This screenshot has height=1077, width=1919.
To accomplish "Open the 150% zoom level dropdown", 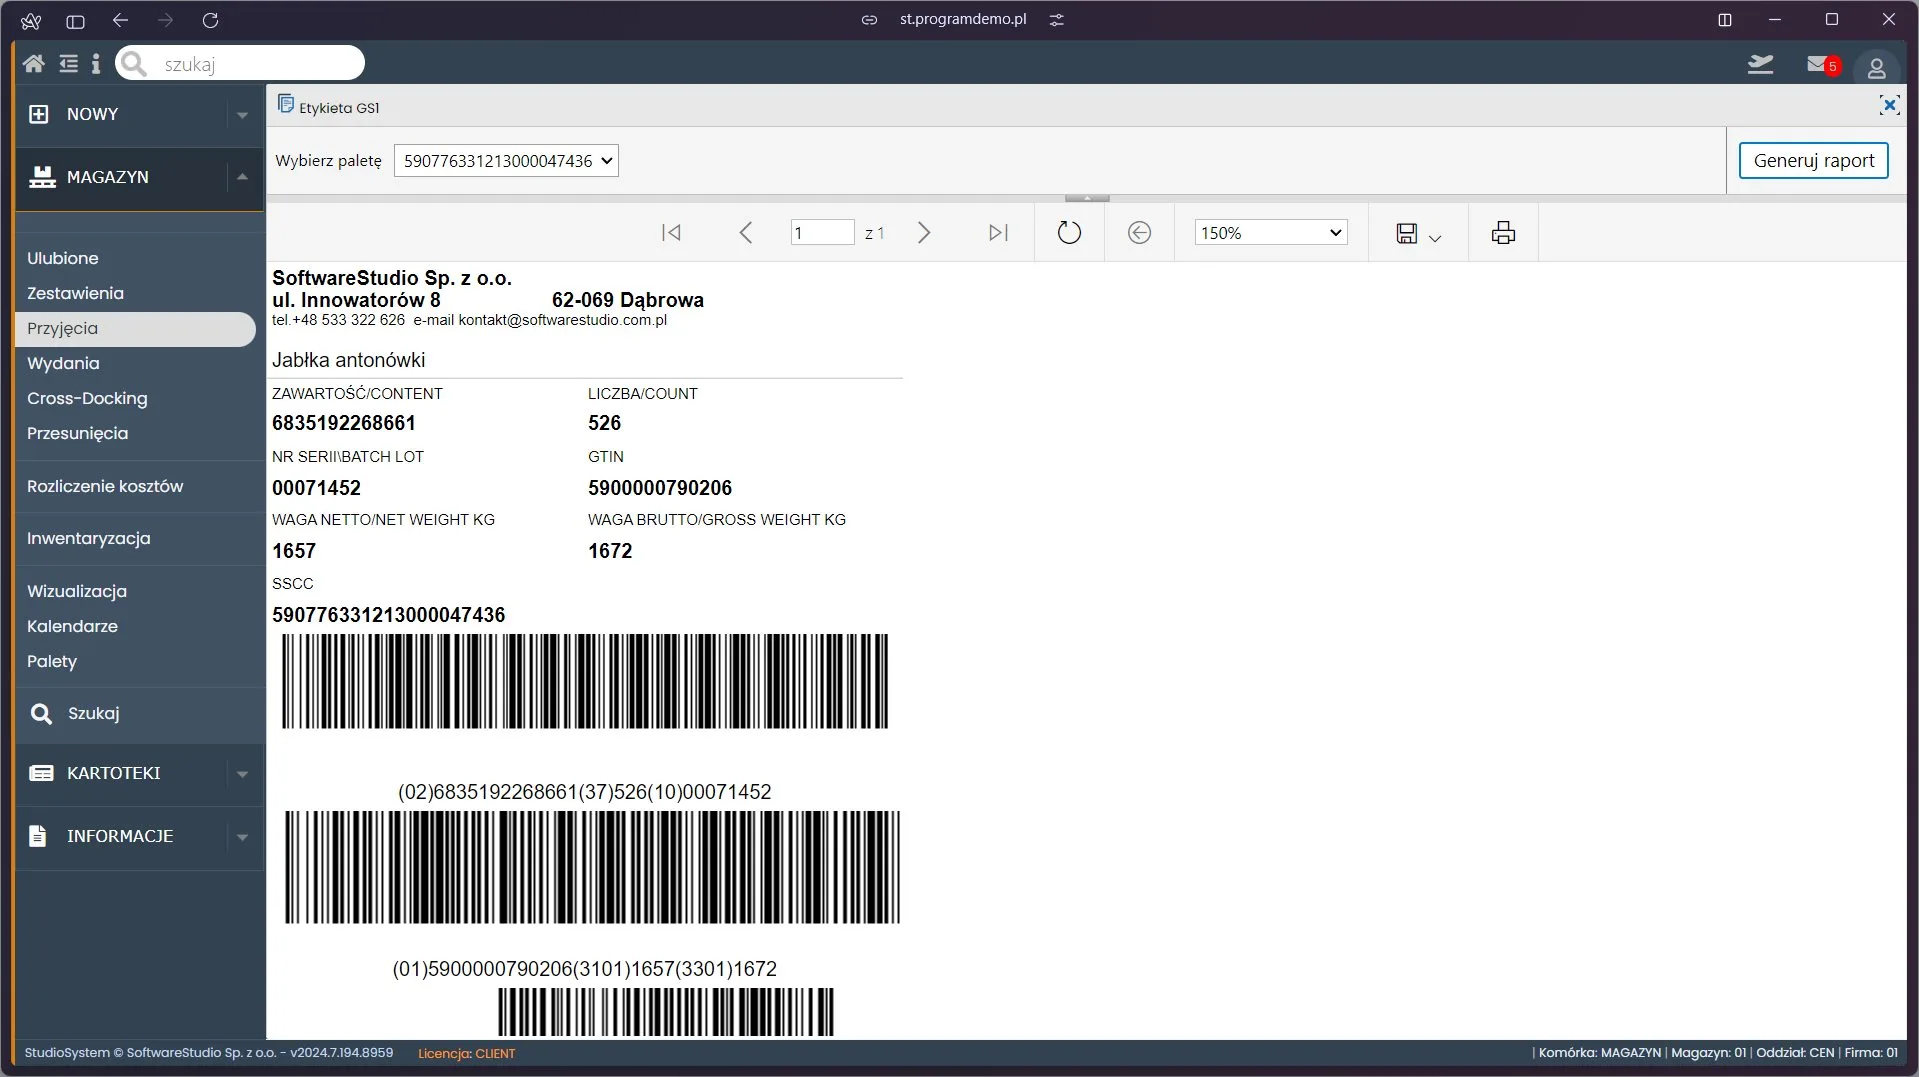I will pos(1271,233).
